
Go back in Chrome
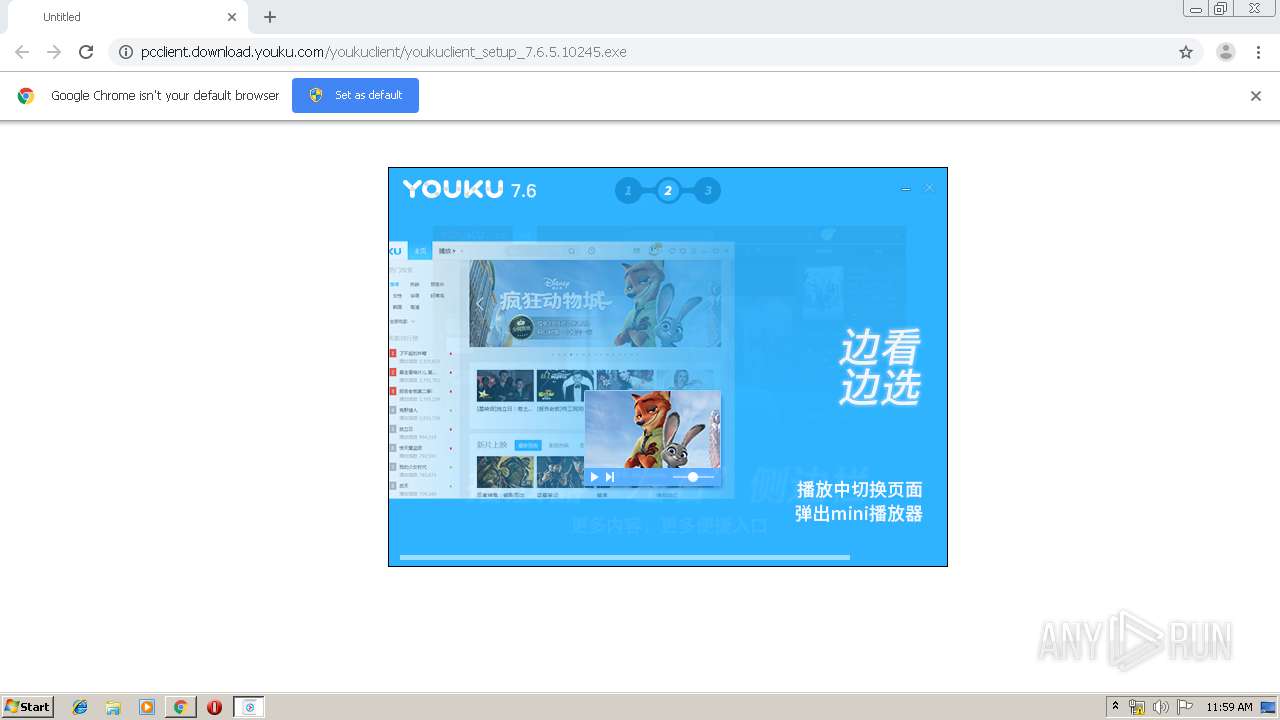click(22, 52)
